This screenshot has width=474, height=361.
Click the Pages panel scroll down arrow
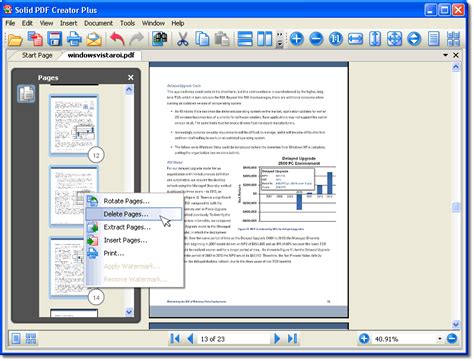pyautogui.click(x=129, y=312)
